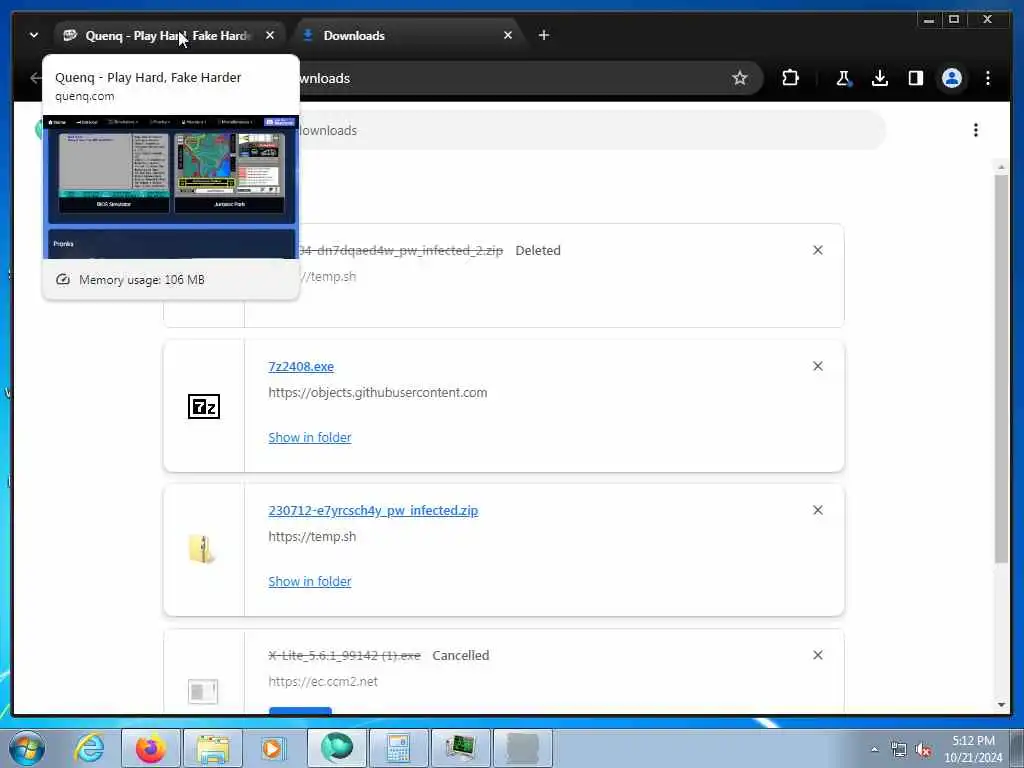The height and width of the screenshot is (768, 1024).
Task: Click the https://objects.githubusercontent.com text
Action: click(377, 392)
